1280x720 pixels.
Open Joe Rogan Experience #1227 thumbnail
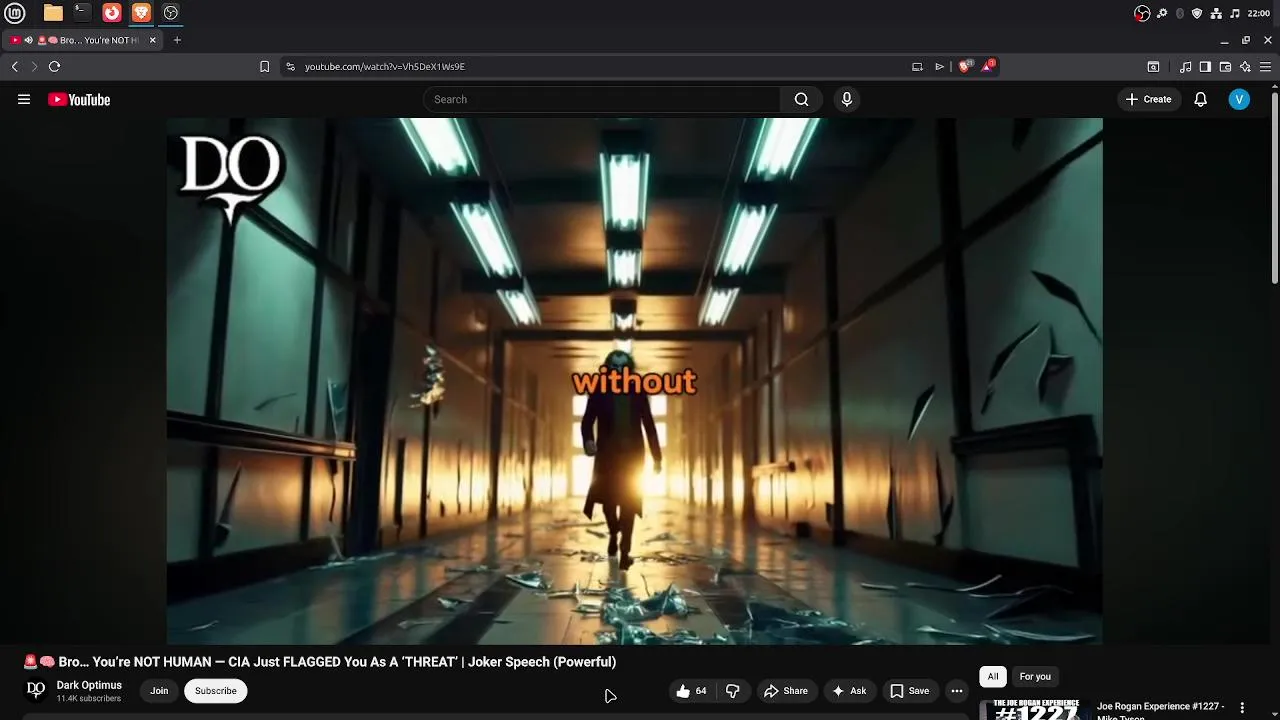(1034, 709)
